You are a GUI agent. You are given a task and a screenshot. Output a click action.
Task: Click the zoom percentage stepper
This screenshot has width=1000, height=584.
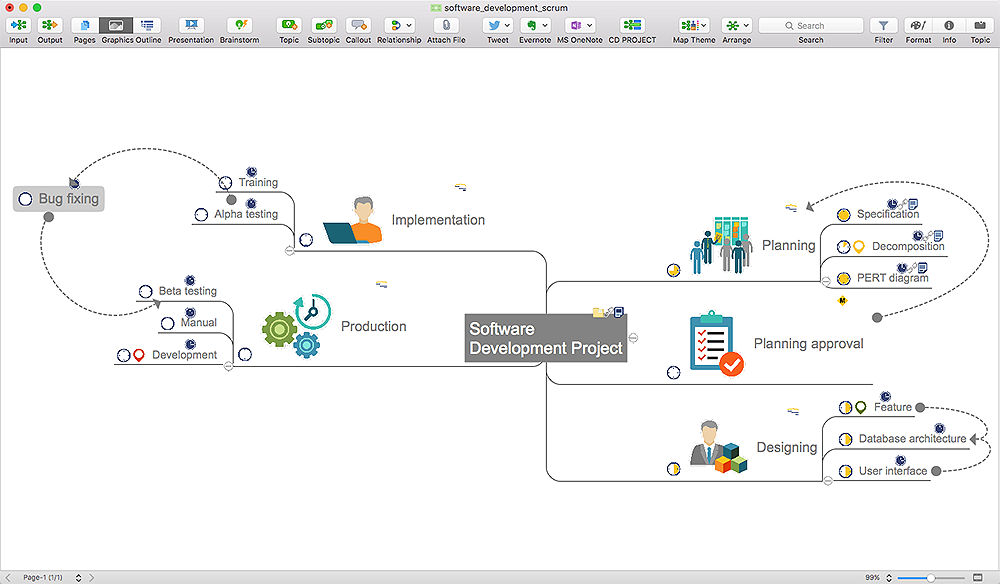point(889,578)
